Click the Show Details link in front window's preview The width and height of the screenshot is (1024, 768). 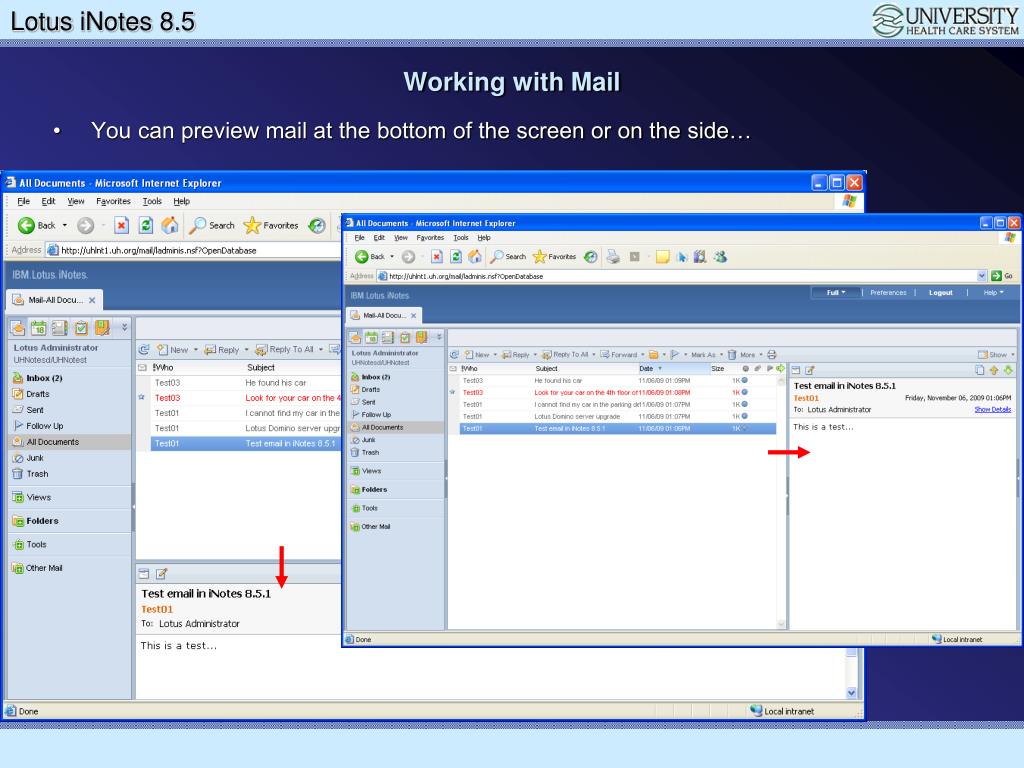click(992, 409)
